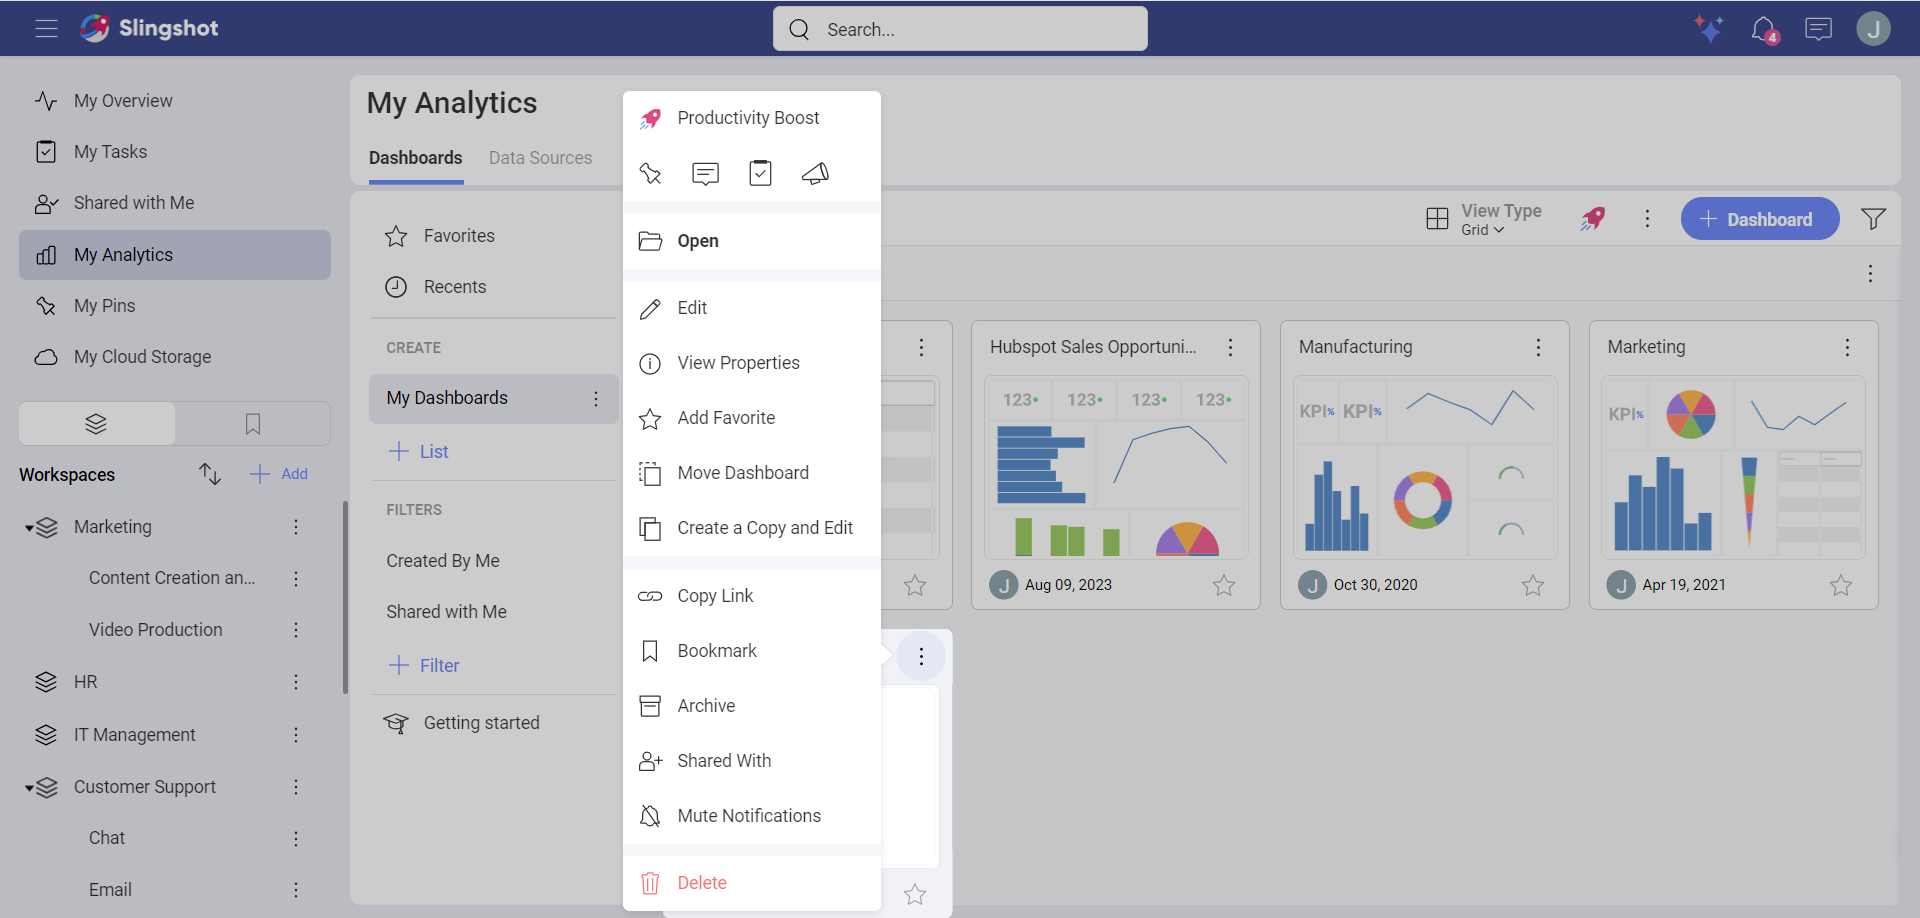
Task: Open the Manufacturing dashboard thumbnail
Action: point(1425,467)
